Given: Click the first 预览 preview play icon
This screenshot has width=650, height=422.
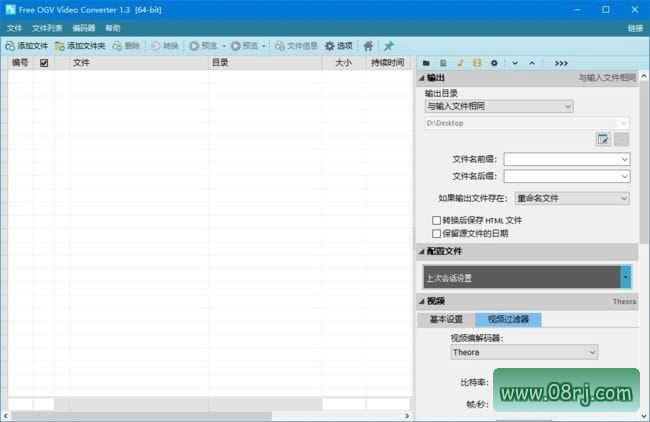Looking at the screenshot, I should click(194, 46).
